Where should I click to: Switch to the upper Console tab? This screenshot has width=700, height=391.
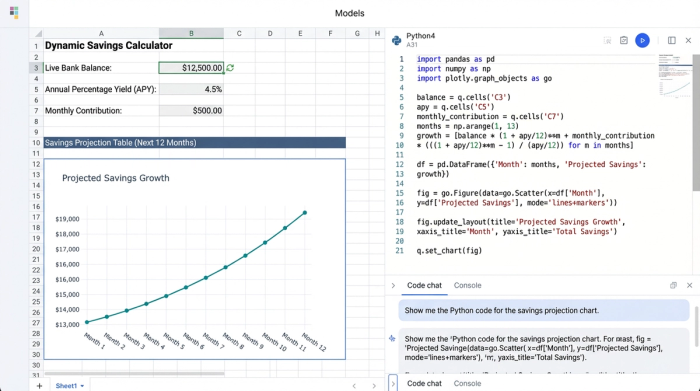pyautogui.click(x=467, y=285)
